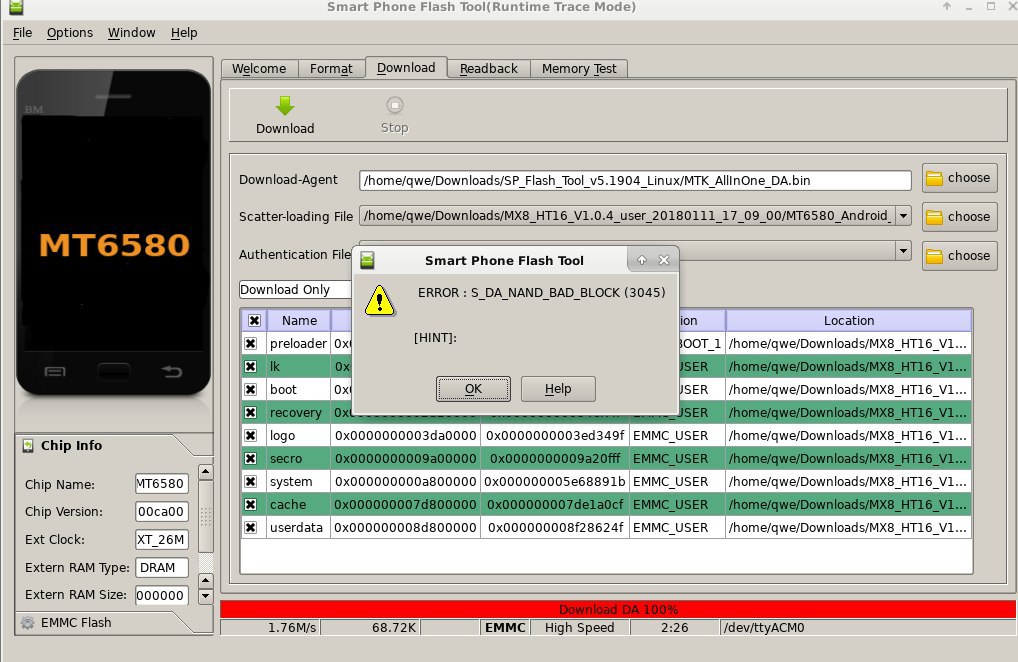Roll up the error dialog with arrow button
The height and width of the screenshot is (662, 1018).
point(641,260)
